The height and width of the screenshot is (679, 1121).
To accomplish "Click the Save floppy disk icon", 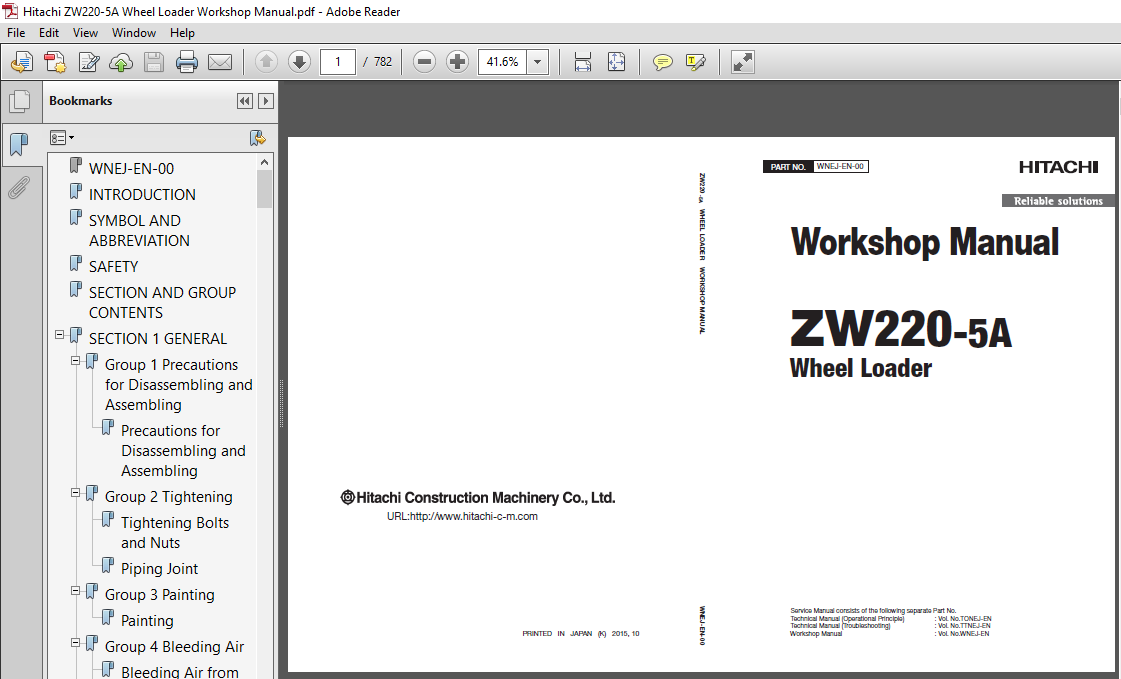I will point(154,62).
